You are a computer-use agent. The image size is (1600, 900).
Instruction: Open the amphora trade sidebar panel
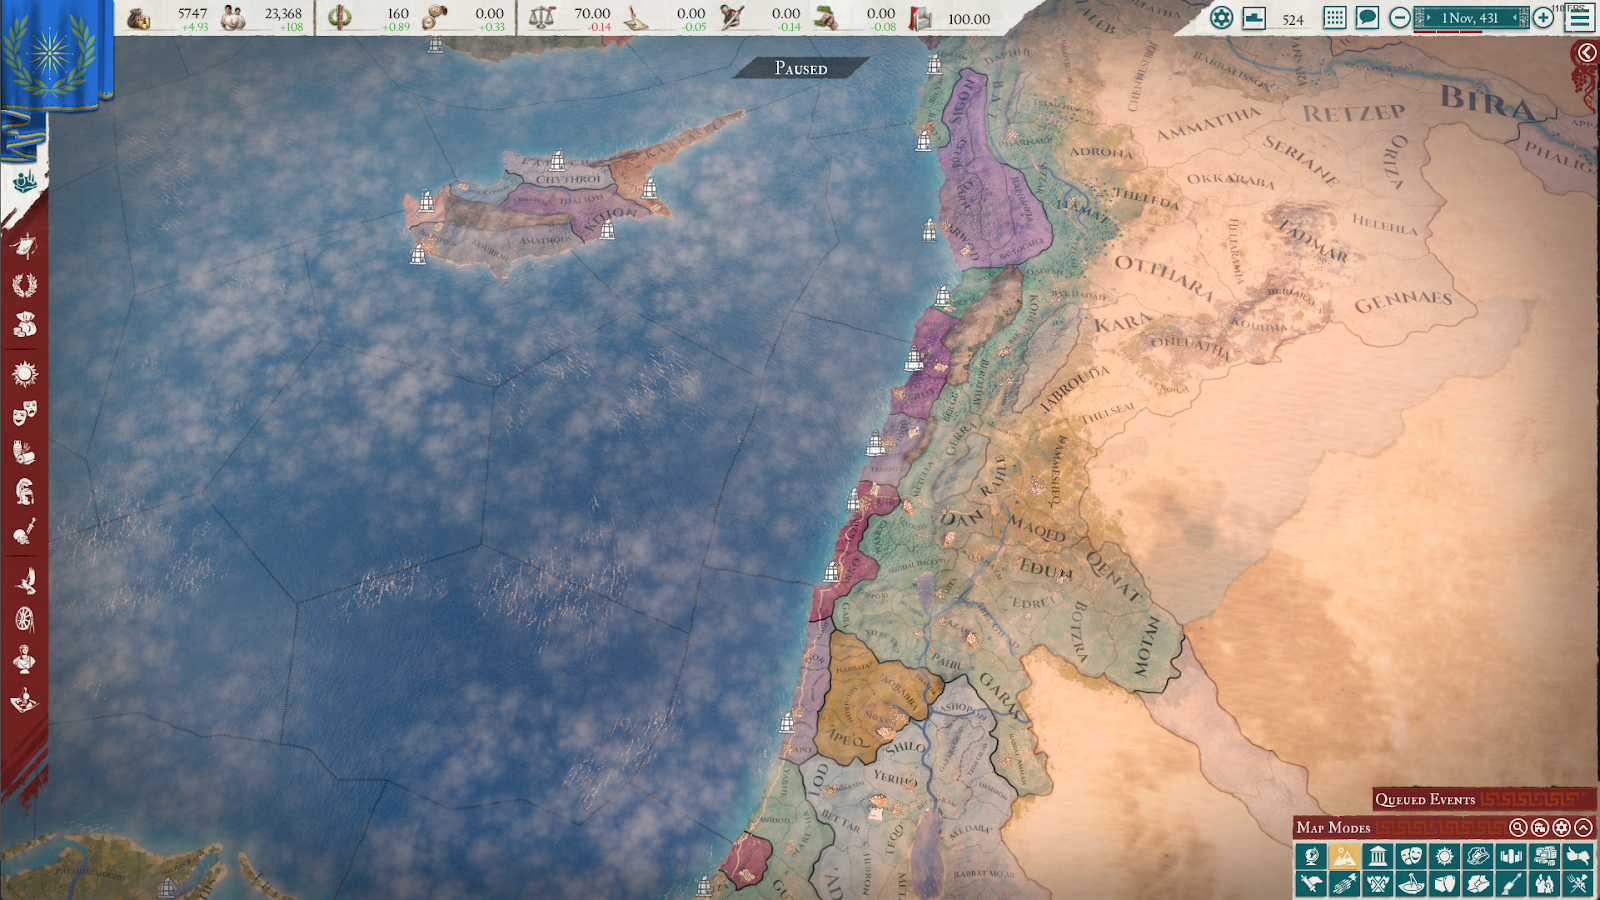click(x=25, y=452)
